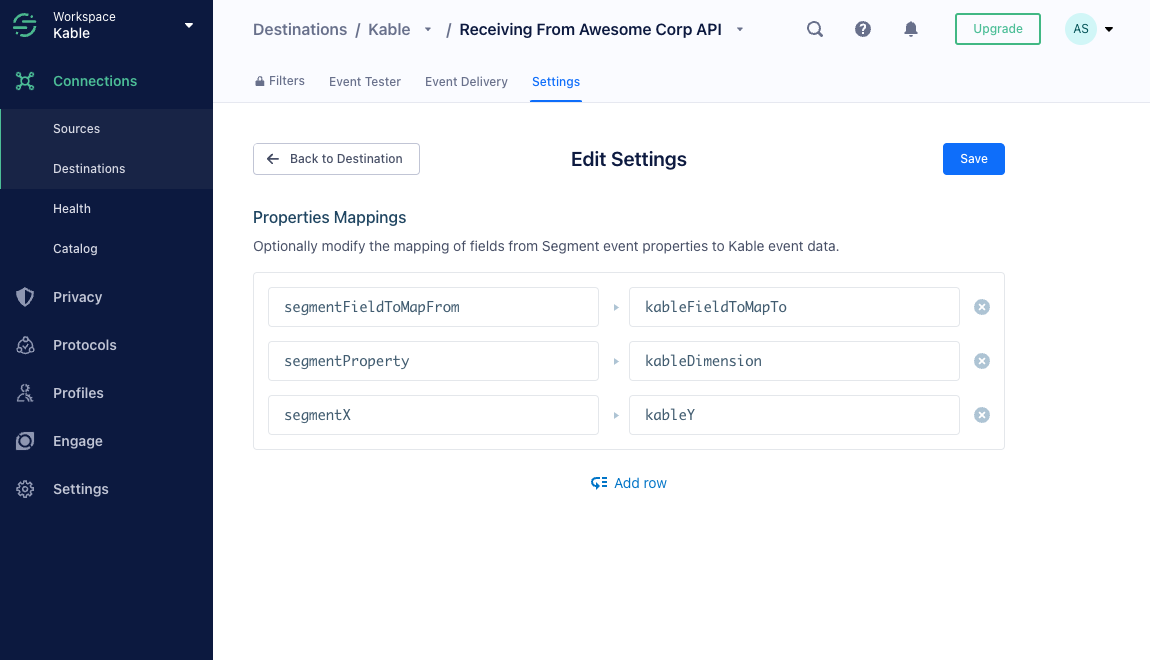This screenshot has height=660, width=1150.
Task: Click the AS user avatar
Action: coord(1080,29)
